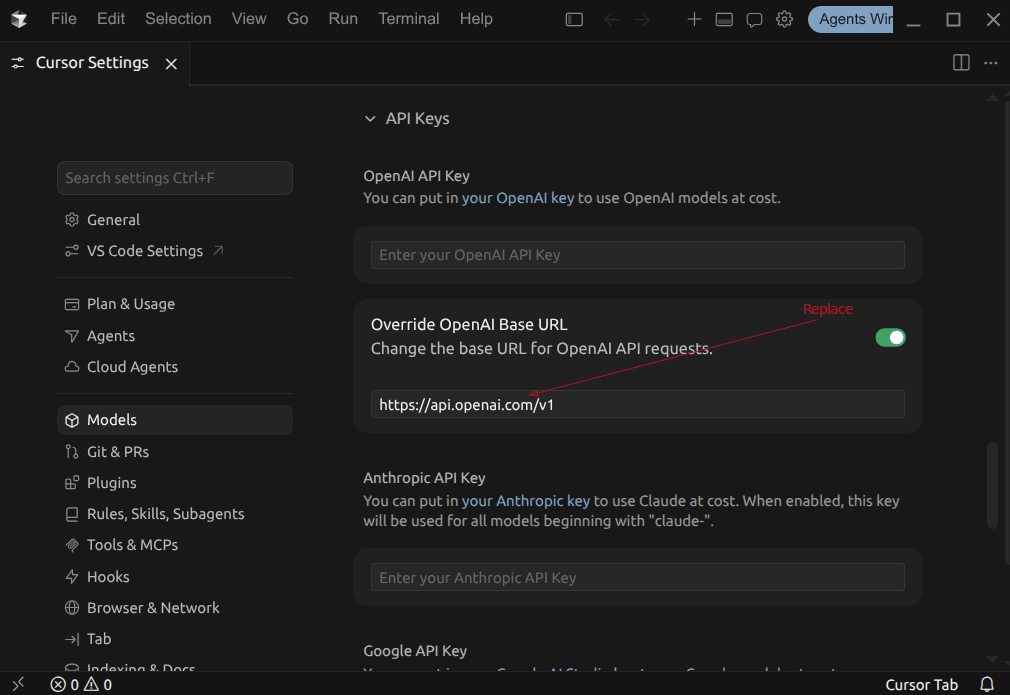Click the Cursor logo icon in title bar

click(x=19, y=19)
